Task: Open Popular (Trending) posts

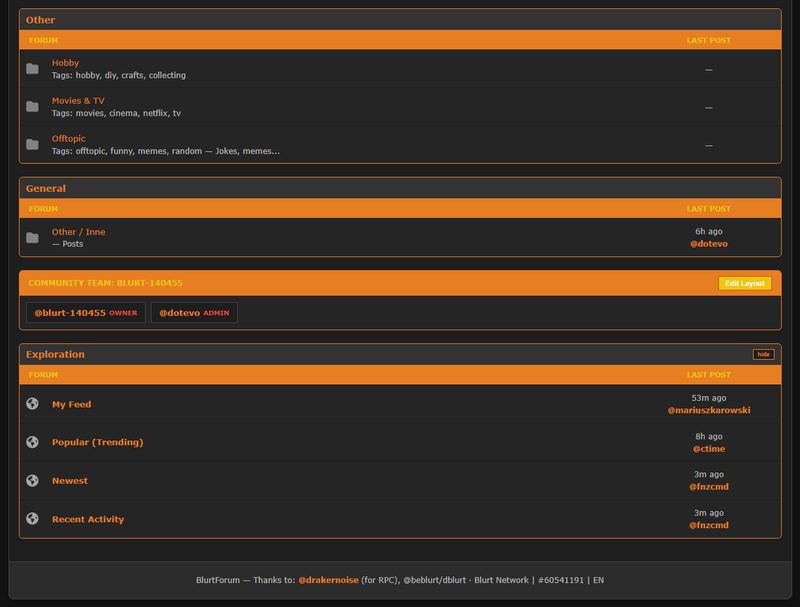Action: pos(97,442)
